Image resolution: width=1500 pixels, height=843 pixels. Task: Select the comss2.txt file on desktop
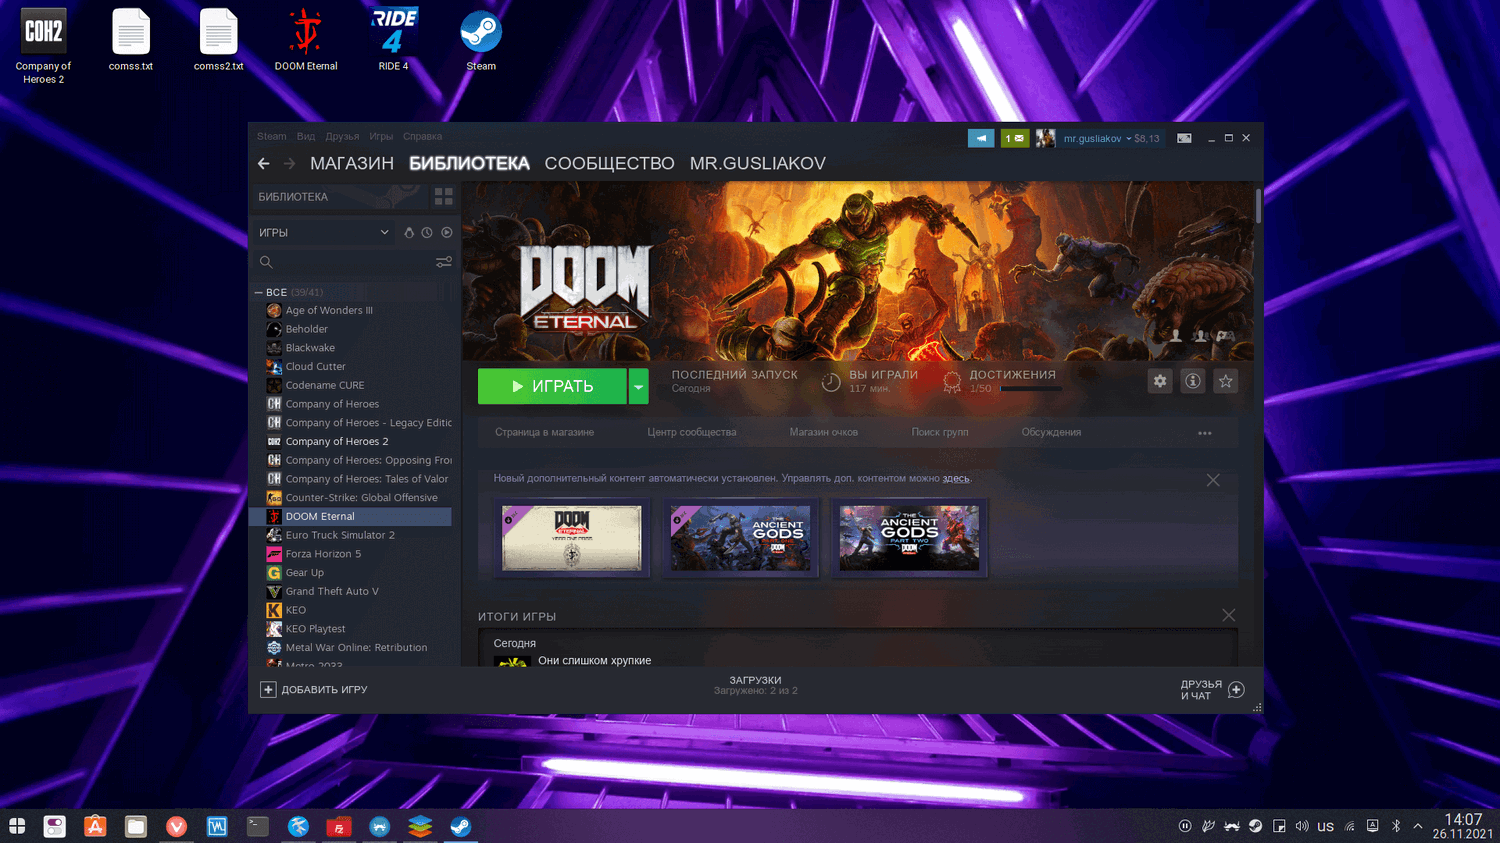218,41
